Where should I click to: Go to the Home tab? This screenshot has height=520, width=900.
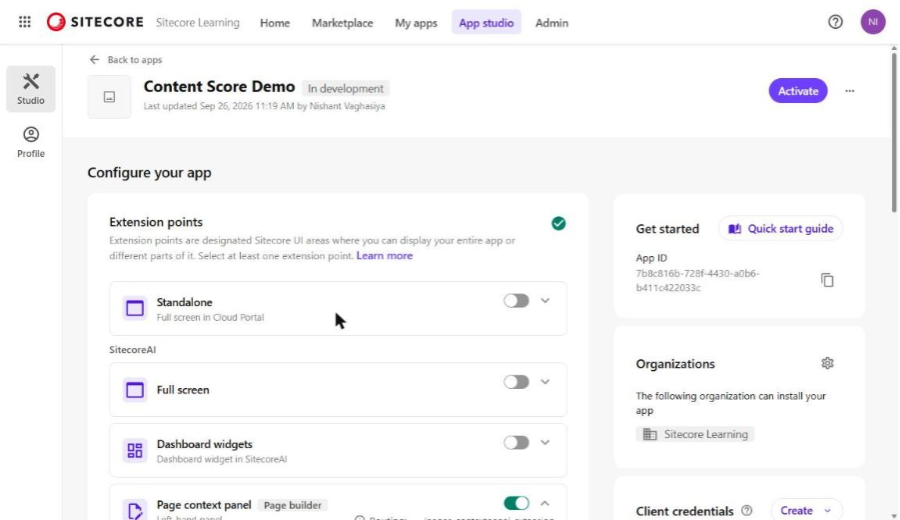(x=275, y=23)
